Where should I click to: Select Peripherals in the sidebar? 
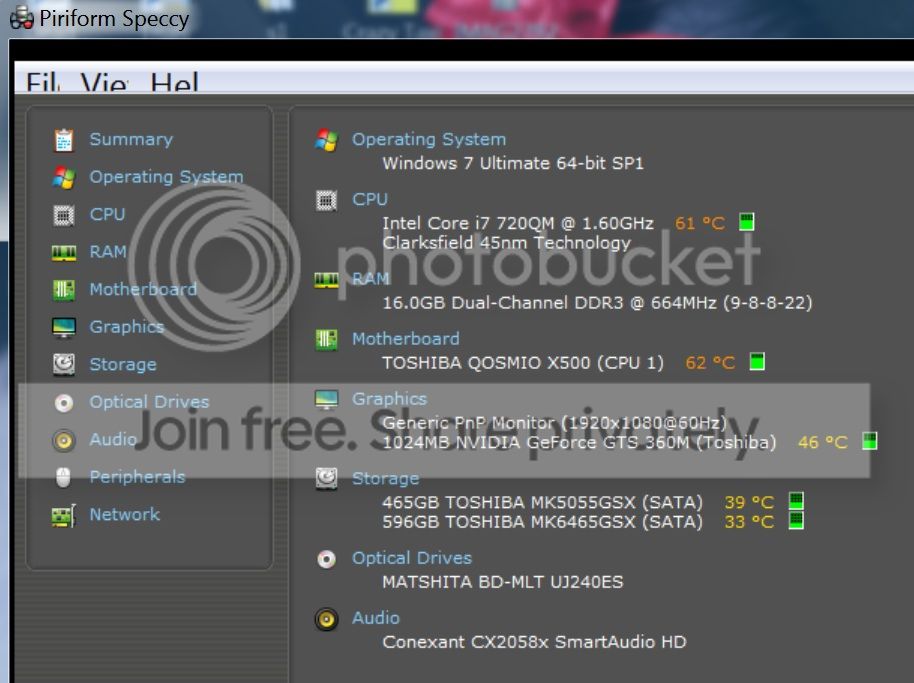138,477
